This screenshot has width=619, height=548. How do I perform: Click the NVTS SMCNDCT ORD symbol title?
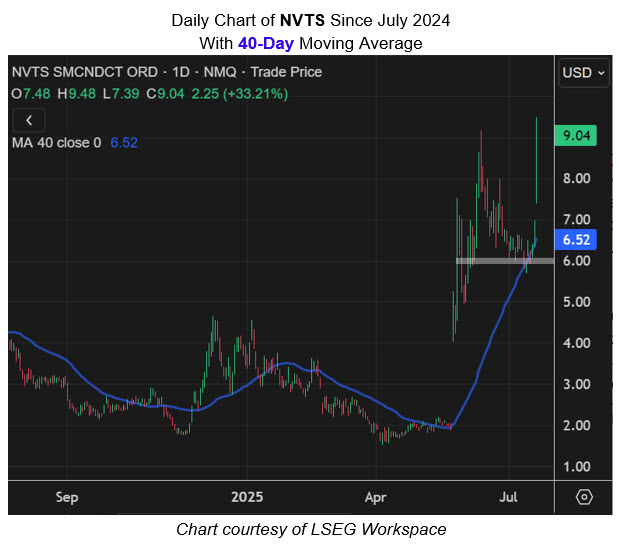[x=73, y=72]
